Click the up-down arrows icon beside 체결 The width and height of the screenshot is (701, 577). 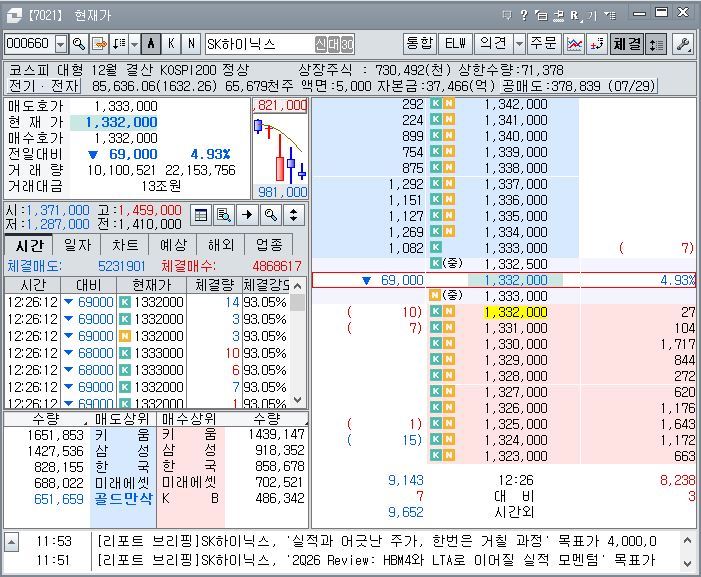click(656, 44)
